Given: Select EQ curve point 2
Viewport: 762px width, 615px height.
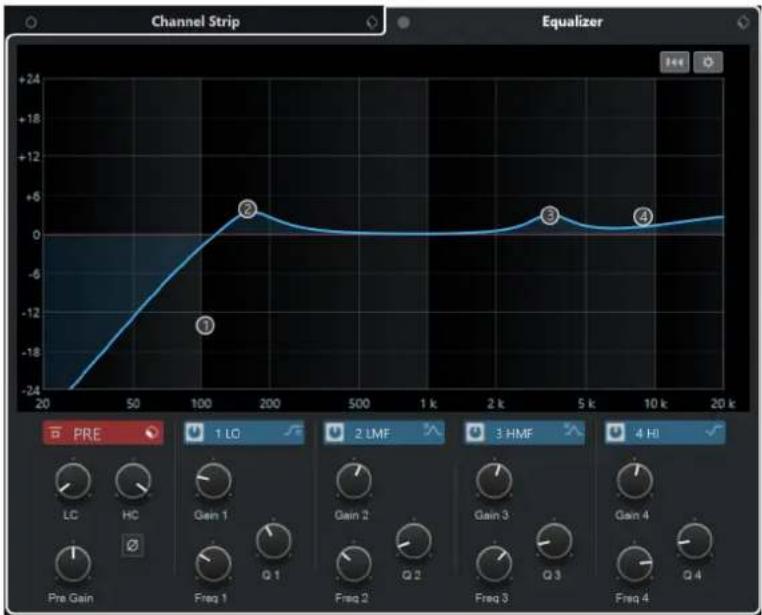Looking at the screenshot, I should [247, 209].
